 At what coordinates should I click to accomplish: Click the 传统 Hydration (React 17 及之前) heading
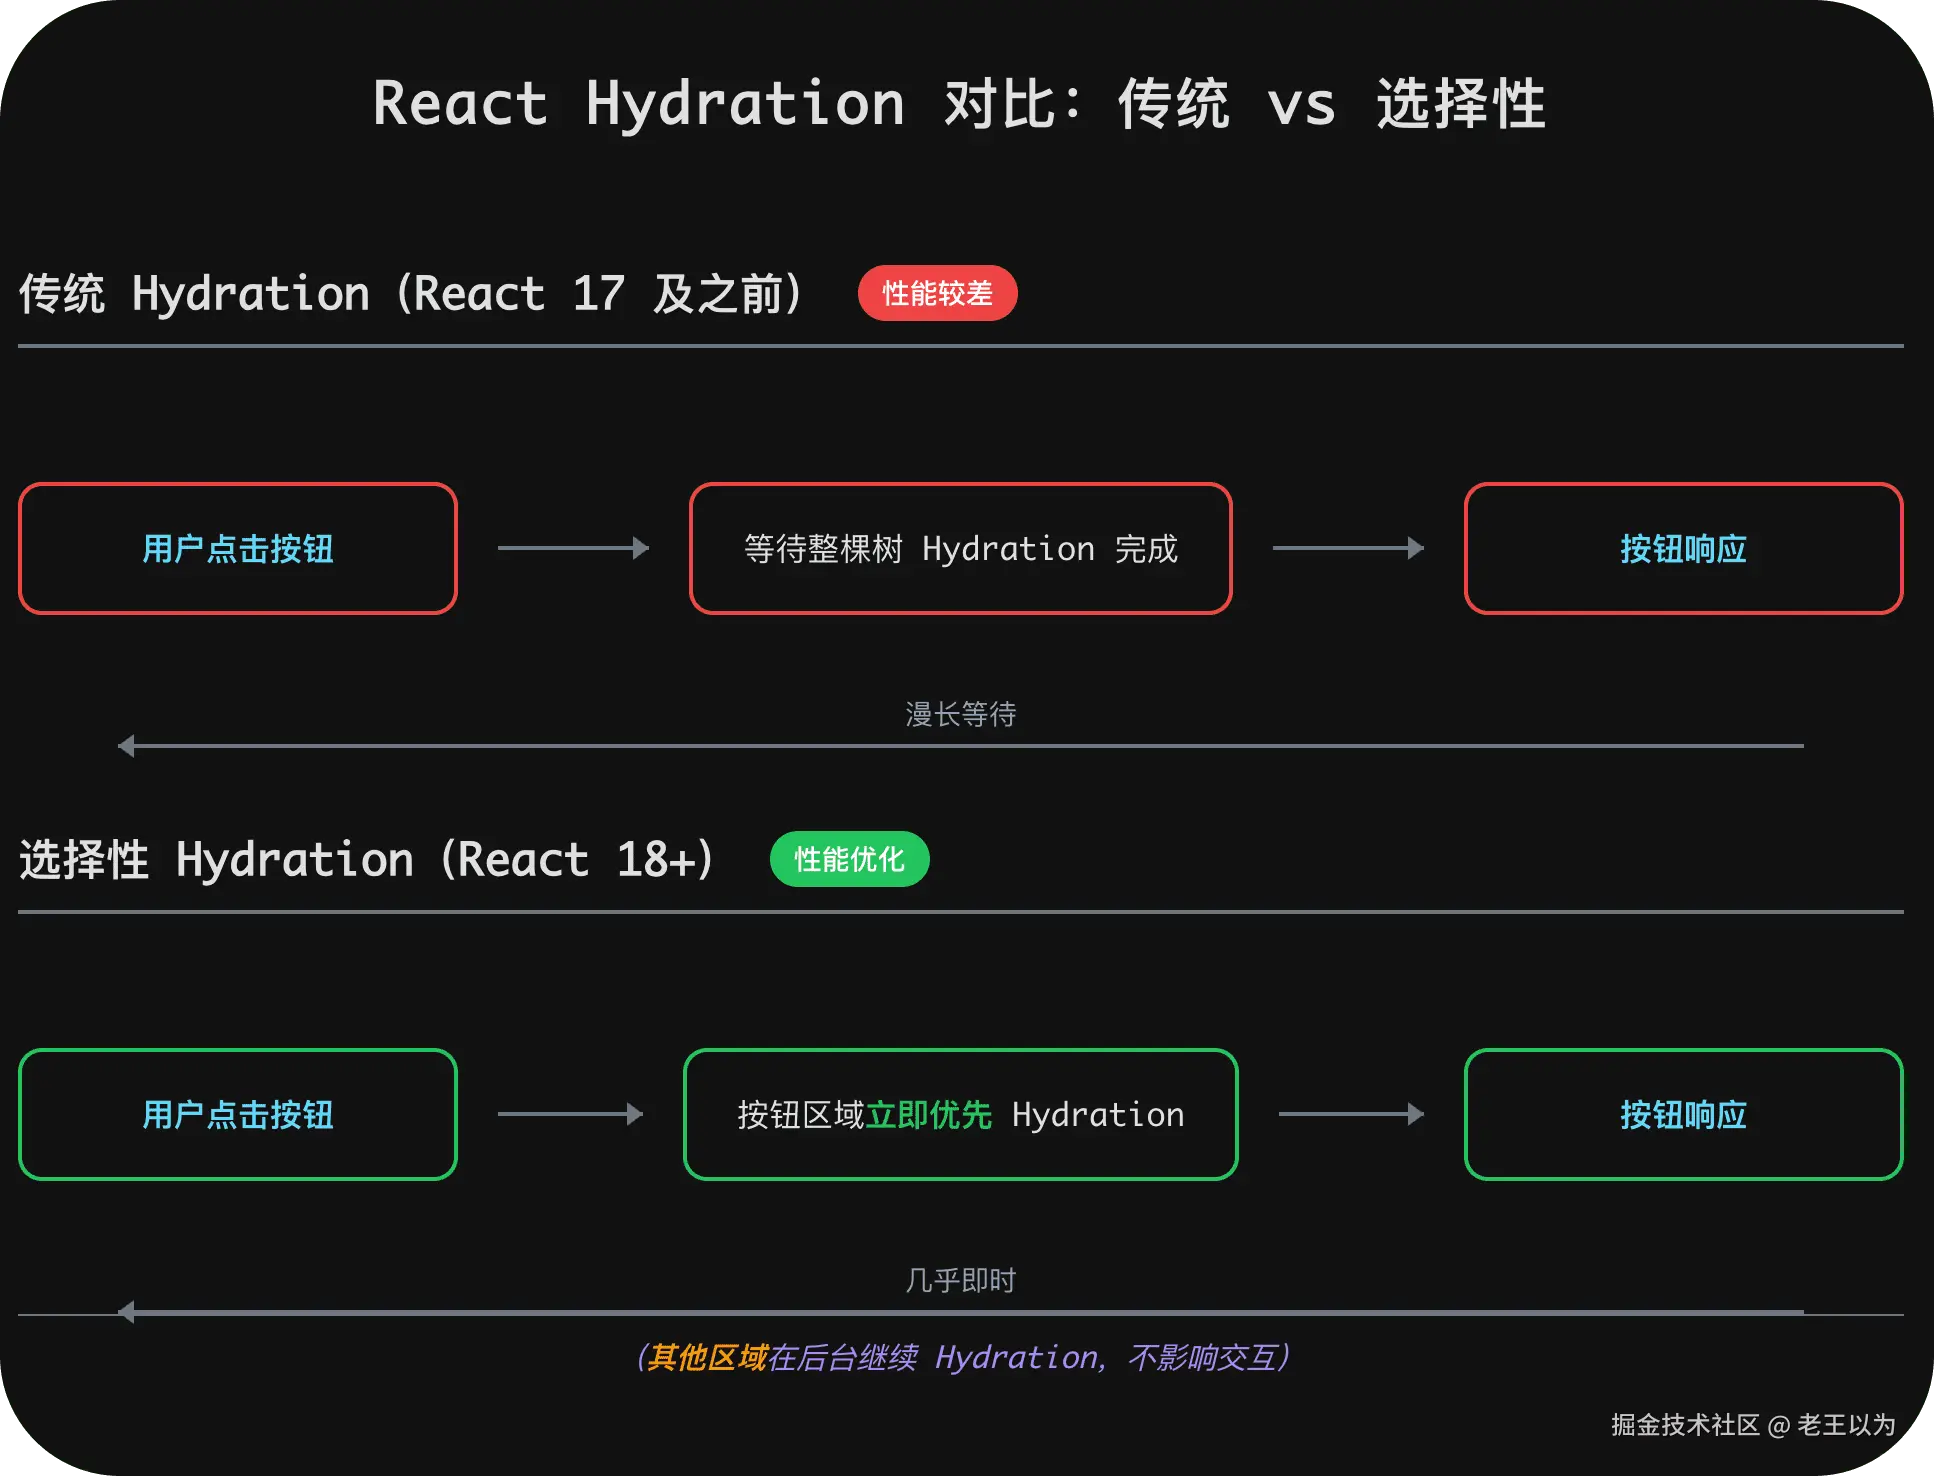coord(410,294)
